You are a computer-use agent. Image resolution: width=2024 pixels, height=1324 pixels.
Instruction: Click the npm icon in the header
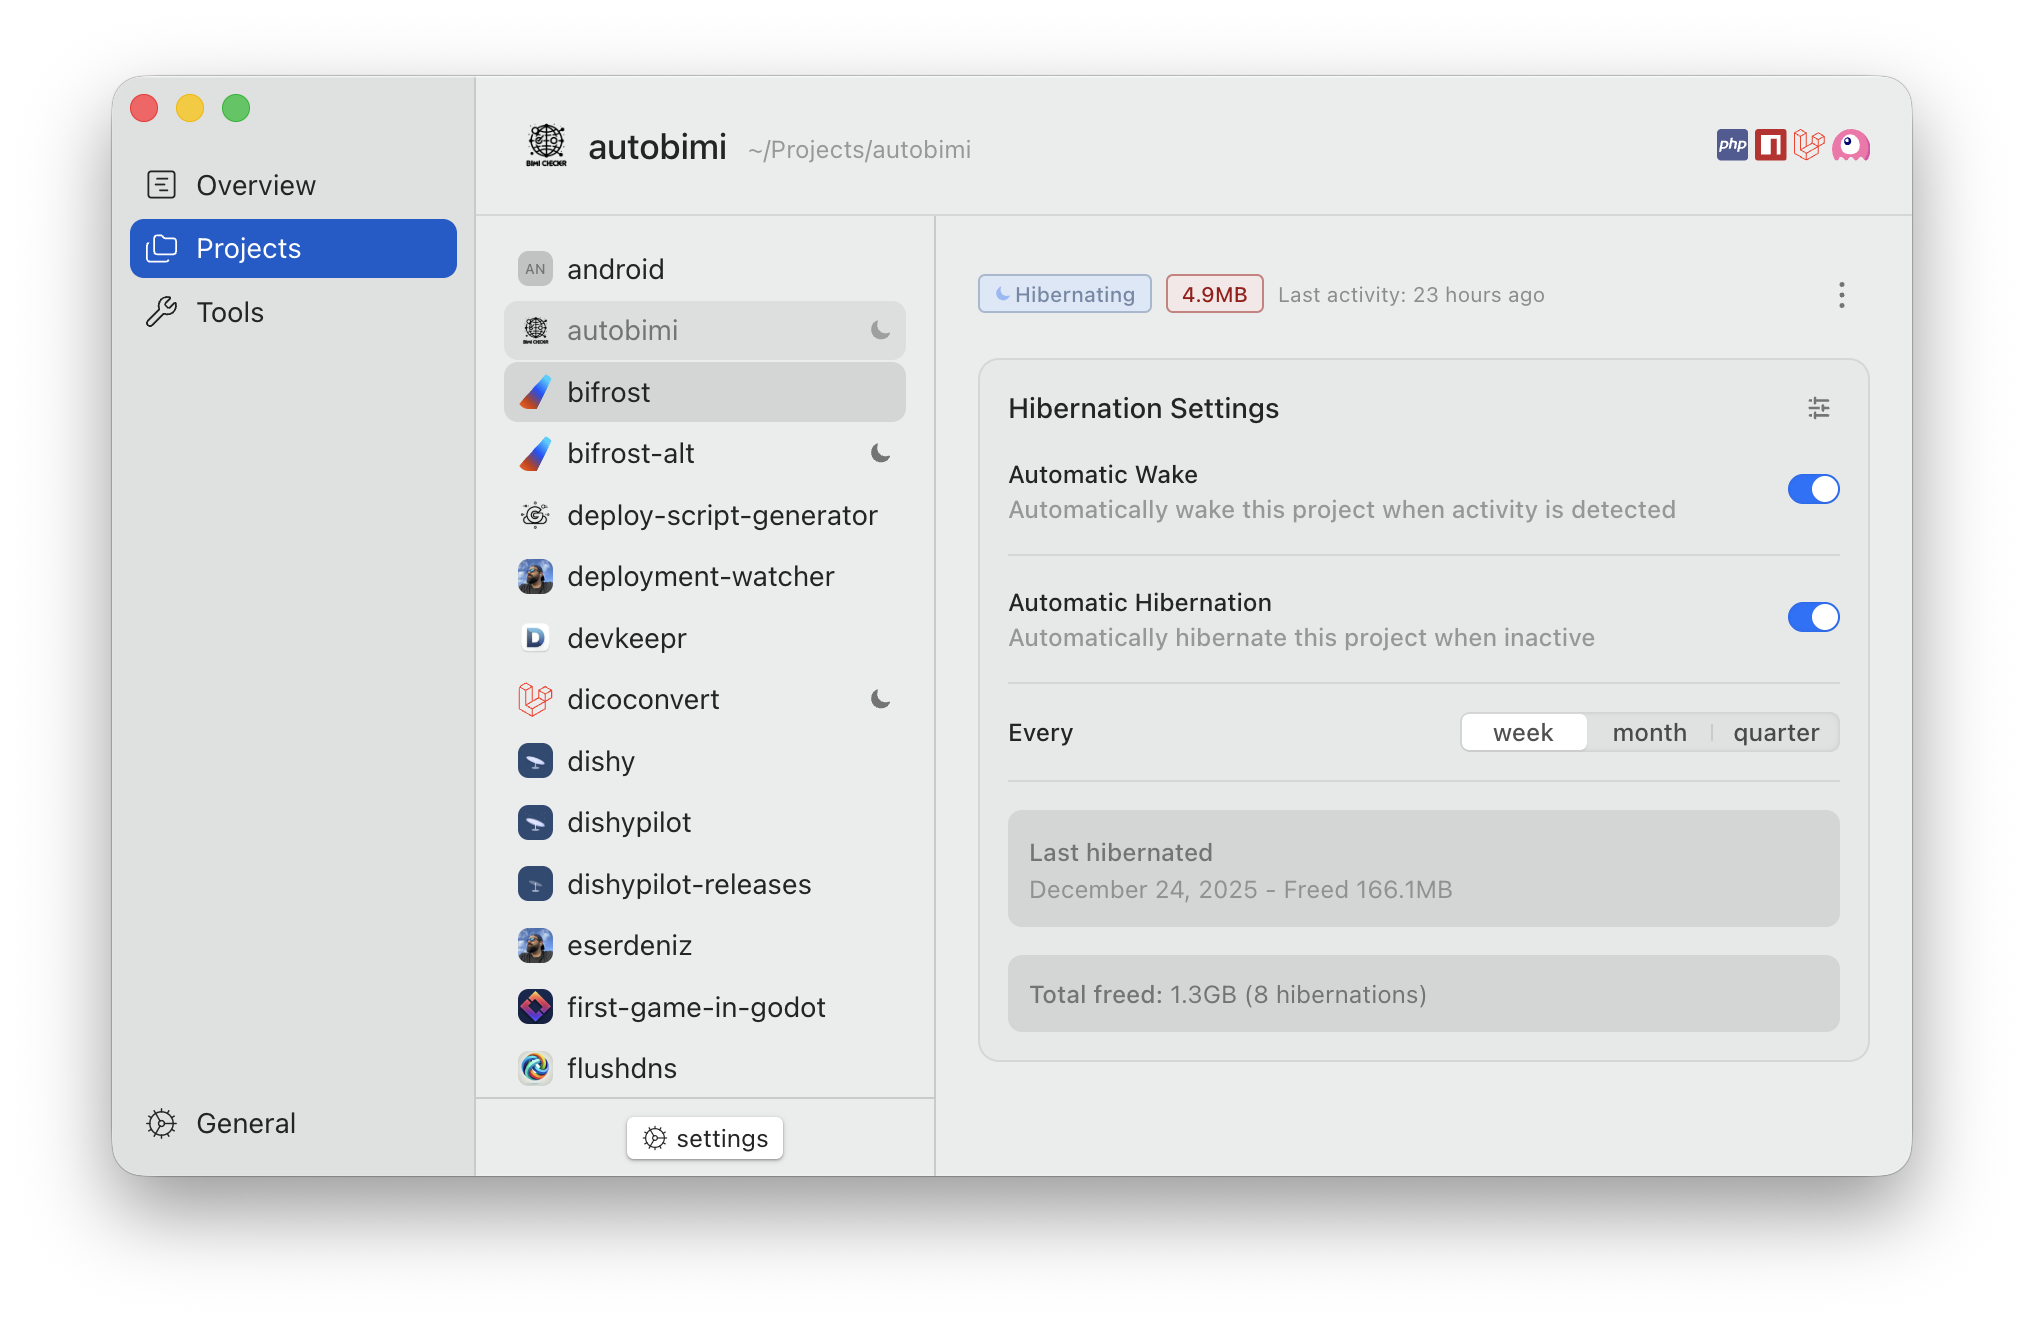pos(1770,145)
